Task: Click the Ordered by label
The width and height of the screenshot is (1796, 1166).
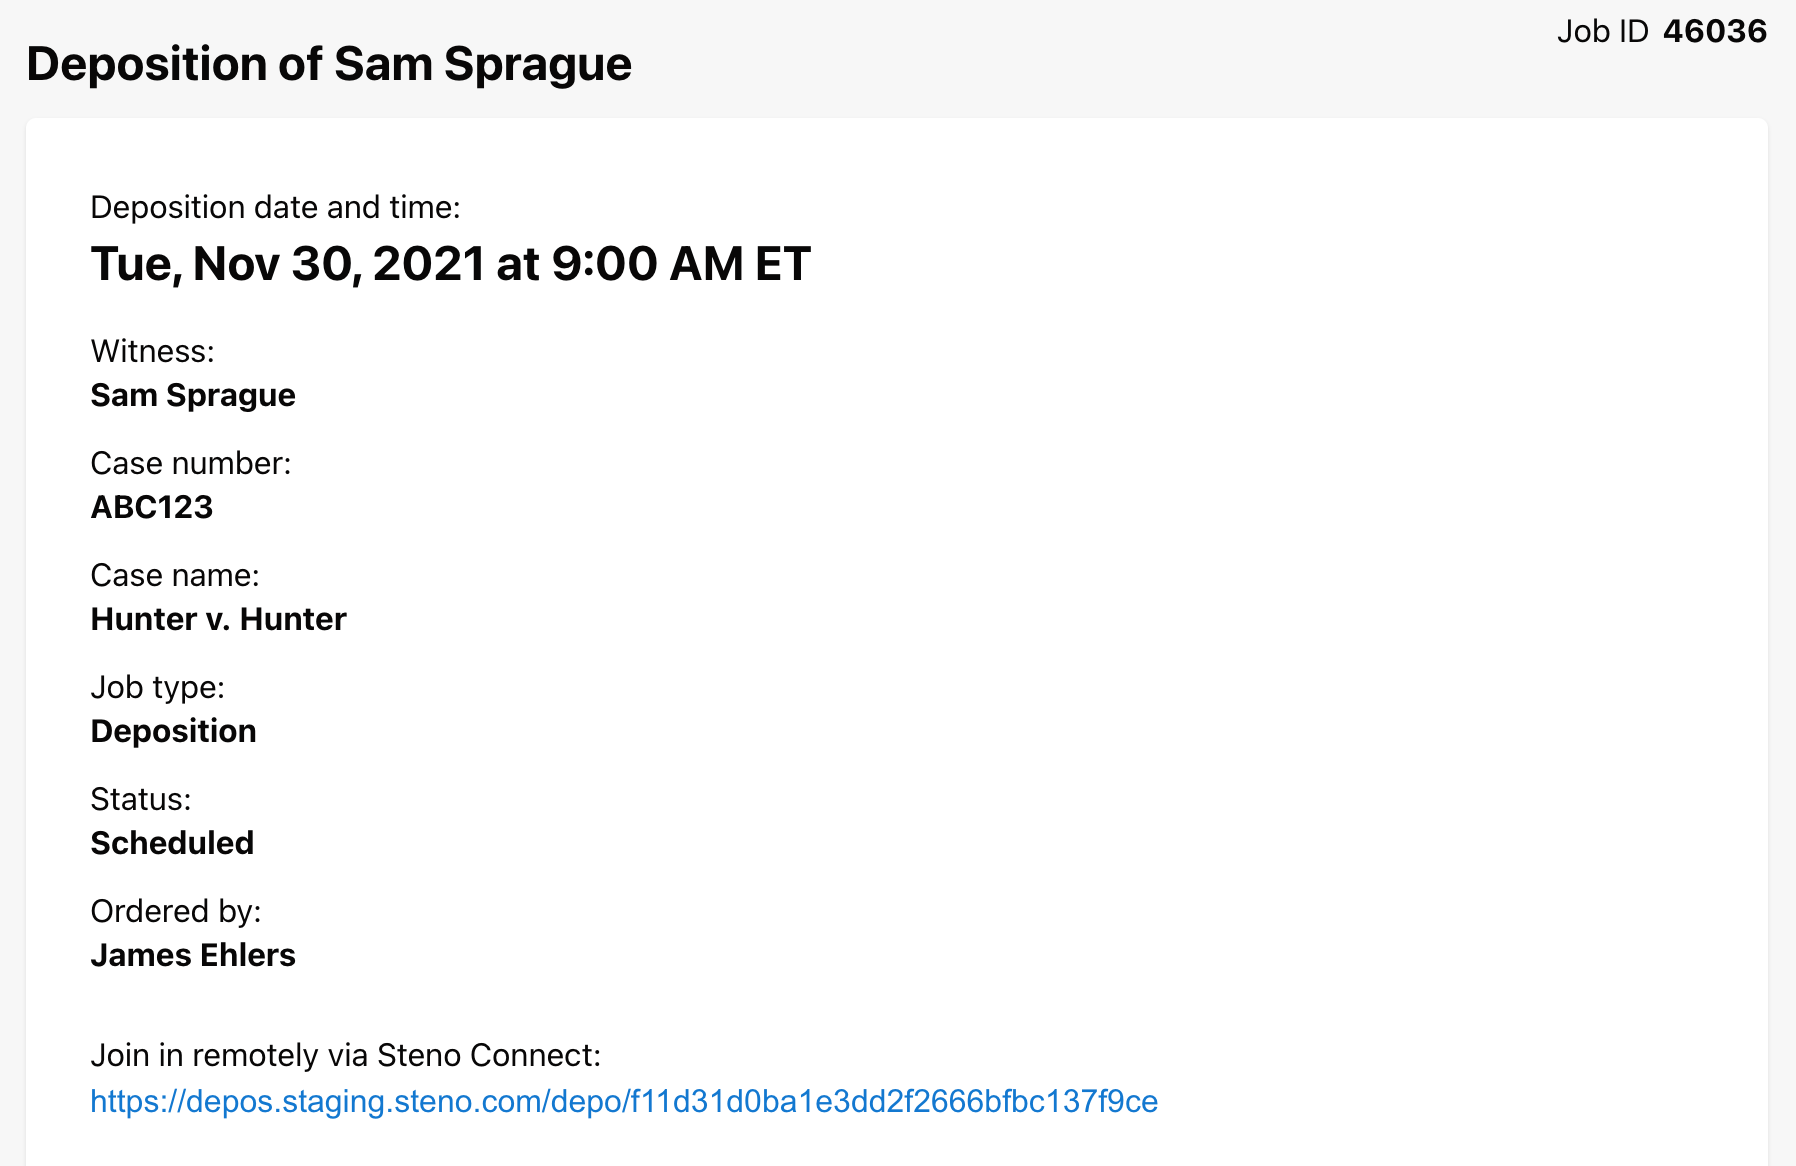Action: click(x=176, y=911)
